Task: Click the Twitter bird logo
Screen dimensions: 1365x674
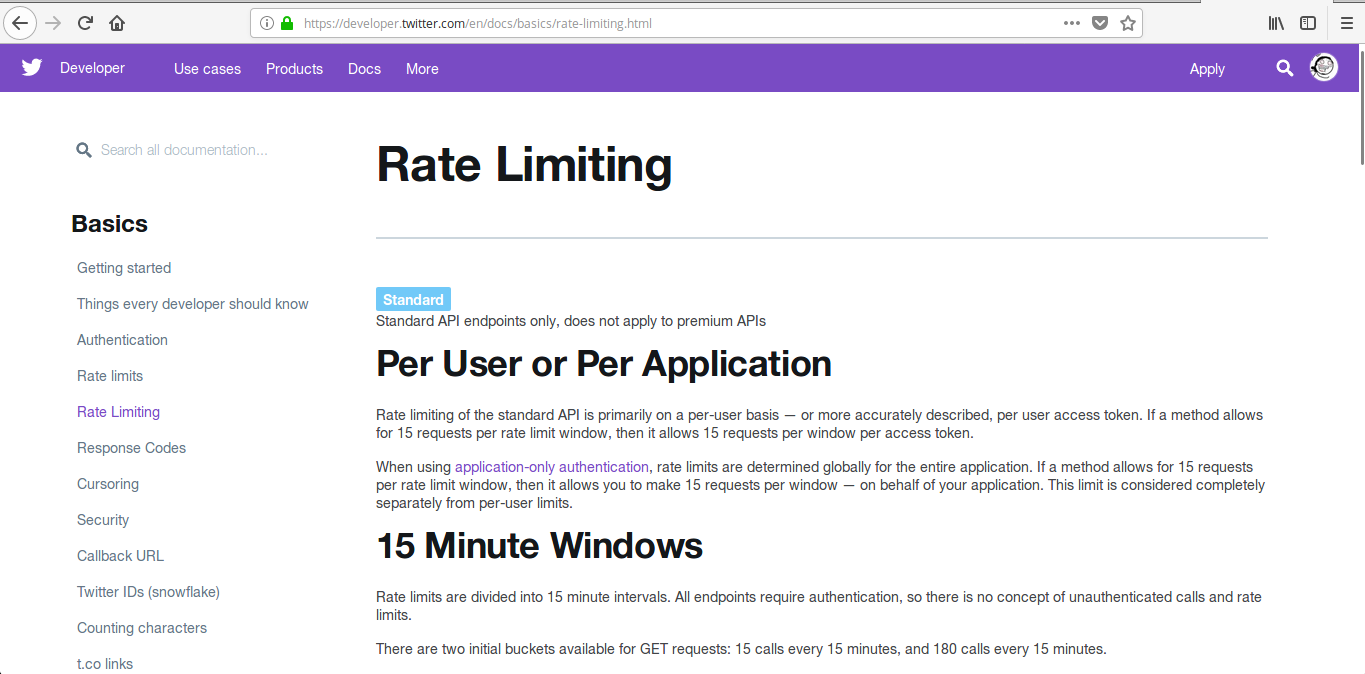Action: click(x=32, y=68)
